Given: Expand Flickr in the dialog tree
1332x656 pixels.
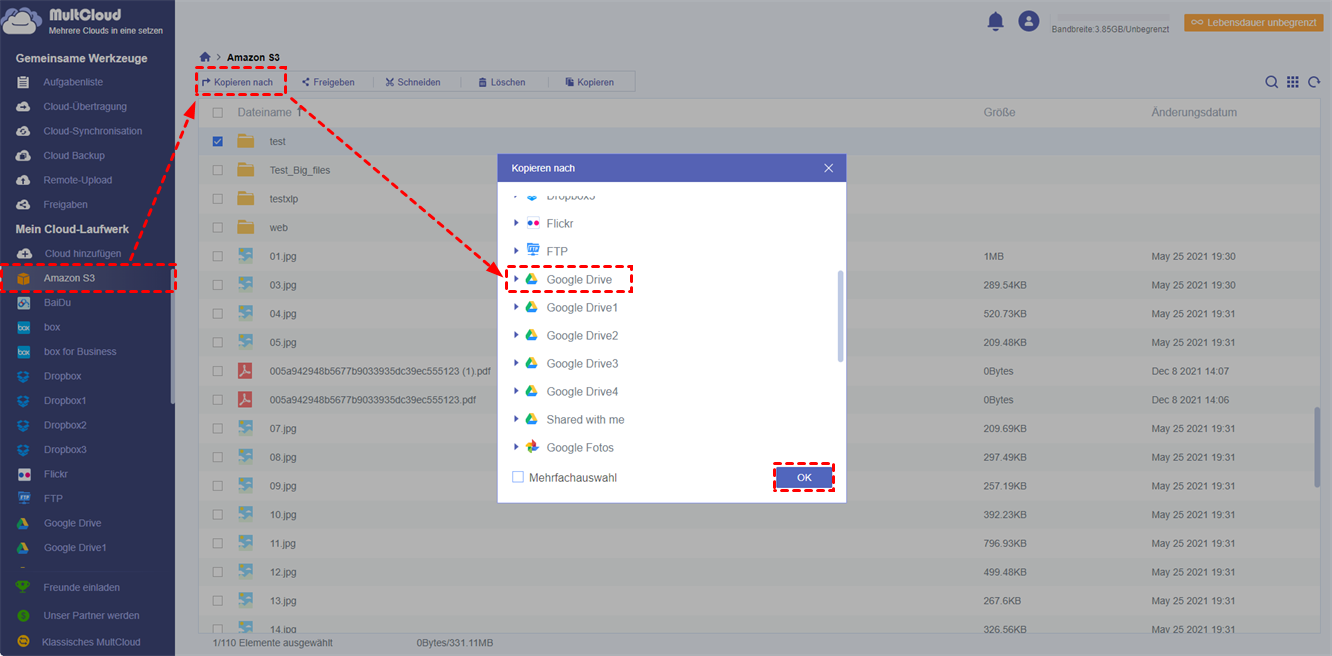Looking at the screenshot, I should click(516, 223).
